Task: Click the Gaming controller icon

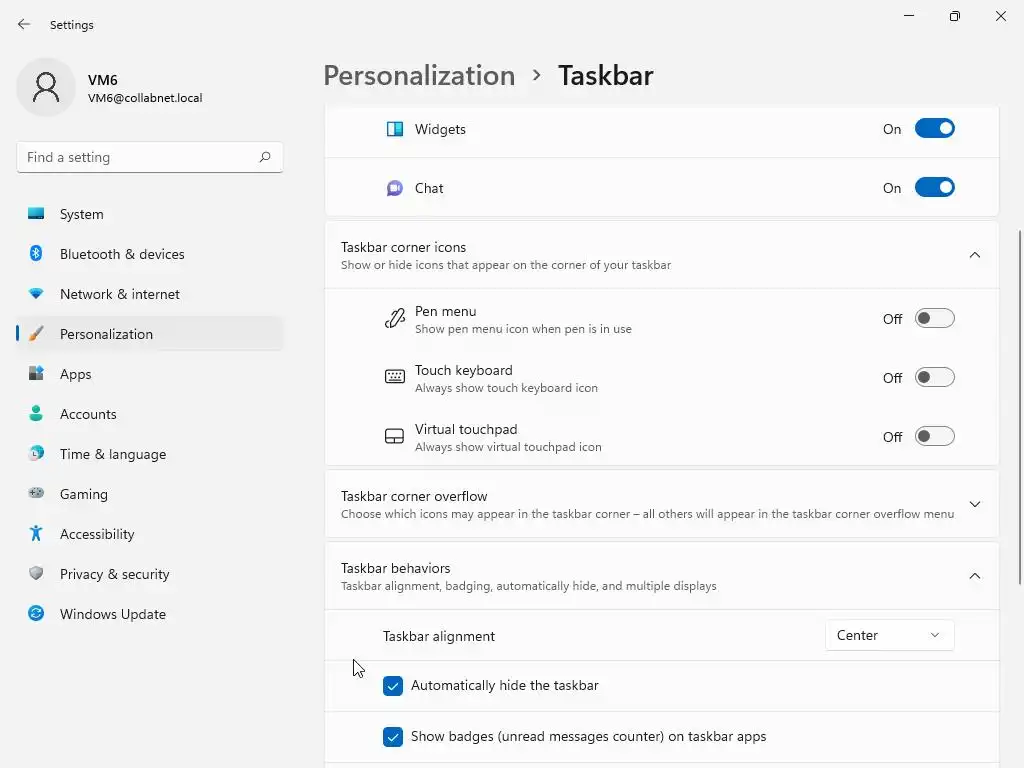Action: click(36, 494)
